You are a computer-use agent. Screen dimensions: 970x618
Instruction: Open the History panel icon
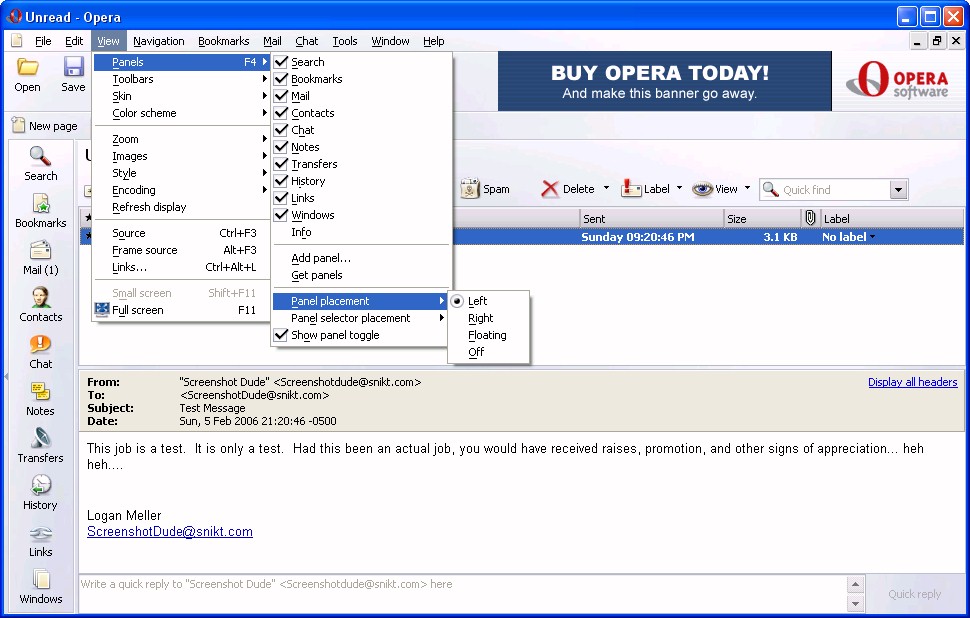pos(41,493)
